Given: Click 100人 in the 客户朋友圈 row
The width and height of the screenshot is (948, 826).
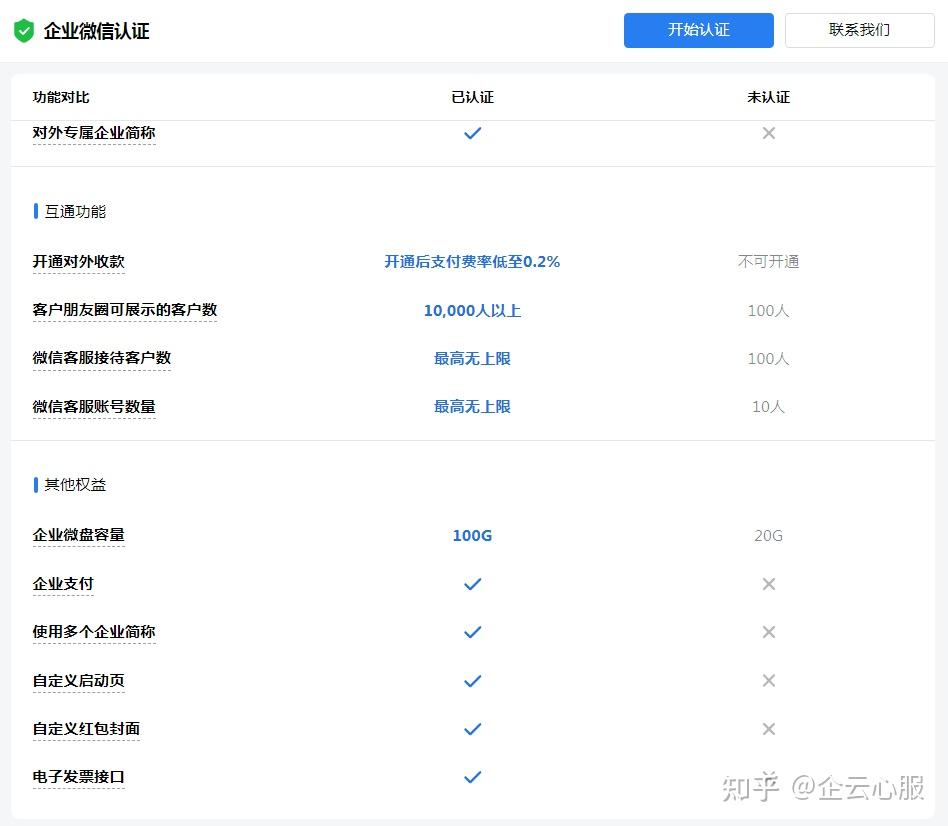Looking at the screenshot, I should pos(768,311).
